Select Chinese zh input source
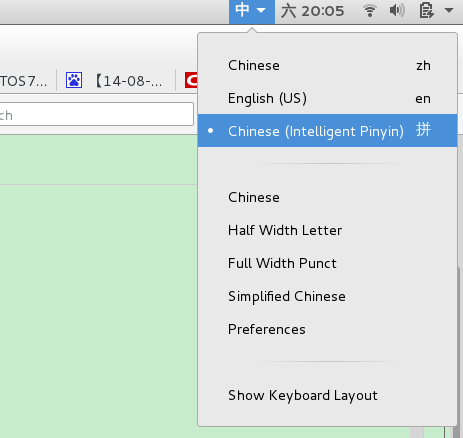This screenshot has width=463, height=438. coord(327,65)
